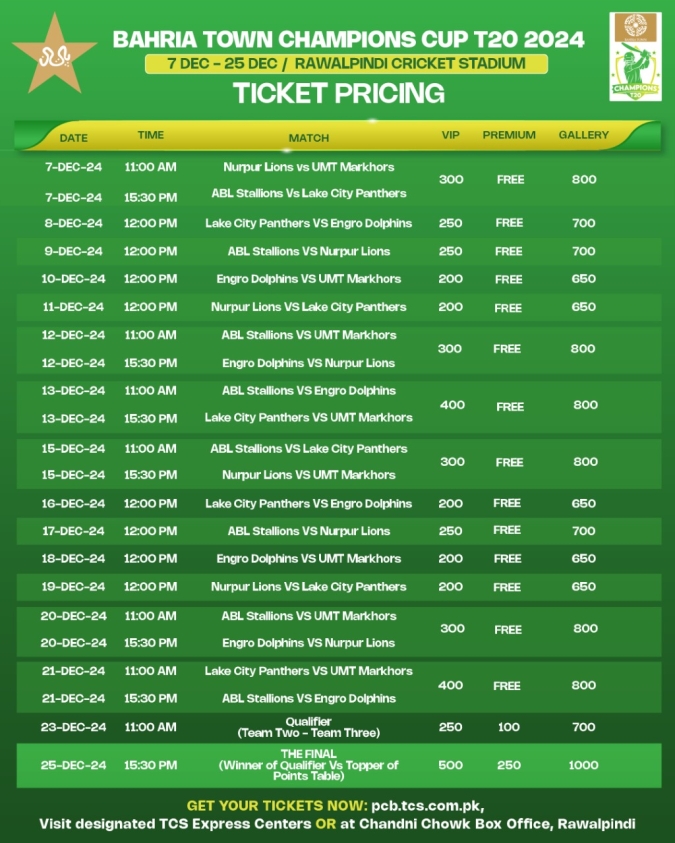The width and height of the screenshot is (675, 843).
Task: Select the GALLERY column header
Action: pos(584,135)
